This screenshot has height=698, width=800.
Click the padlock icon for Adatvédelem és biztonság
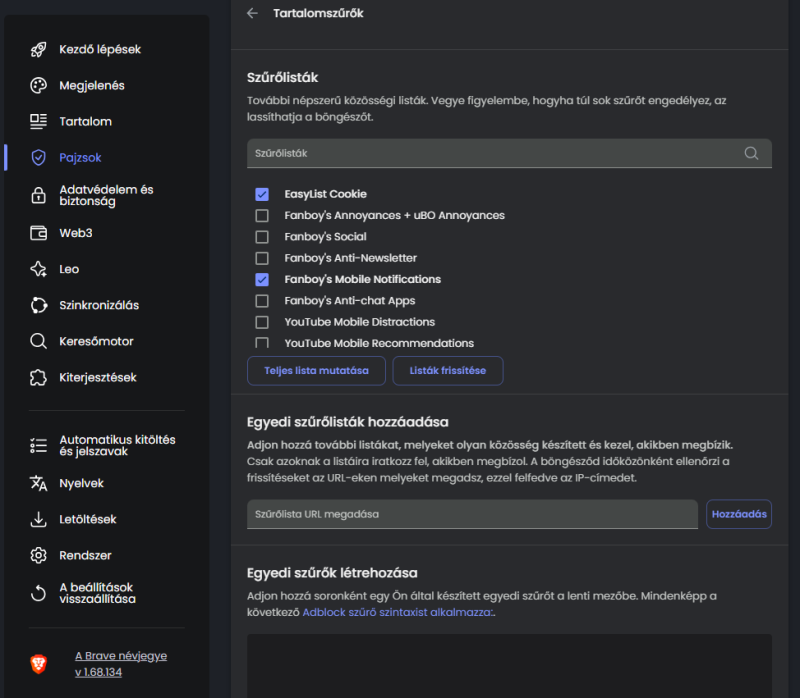[38, 195]
